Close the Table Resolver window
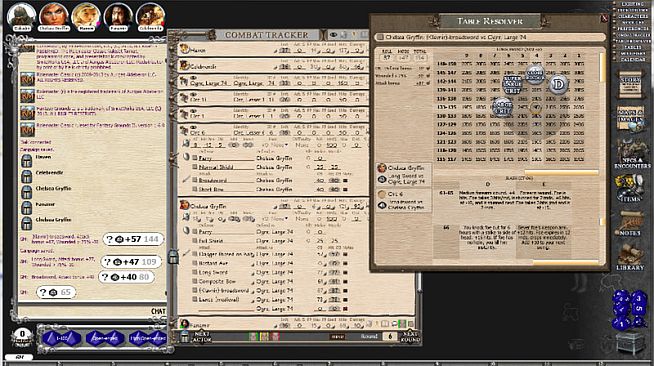 (604, 18)
